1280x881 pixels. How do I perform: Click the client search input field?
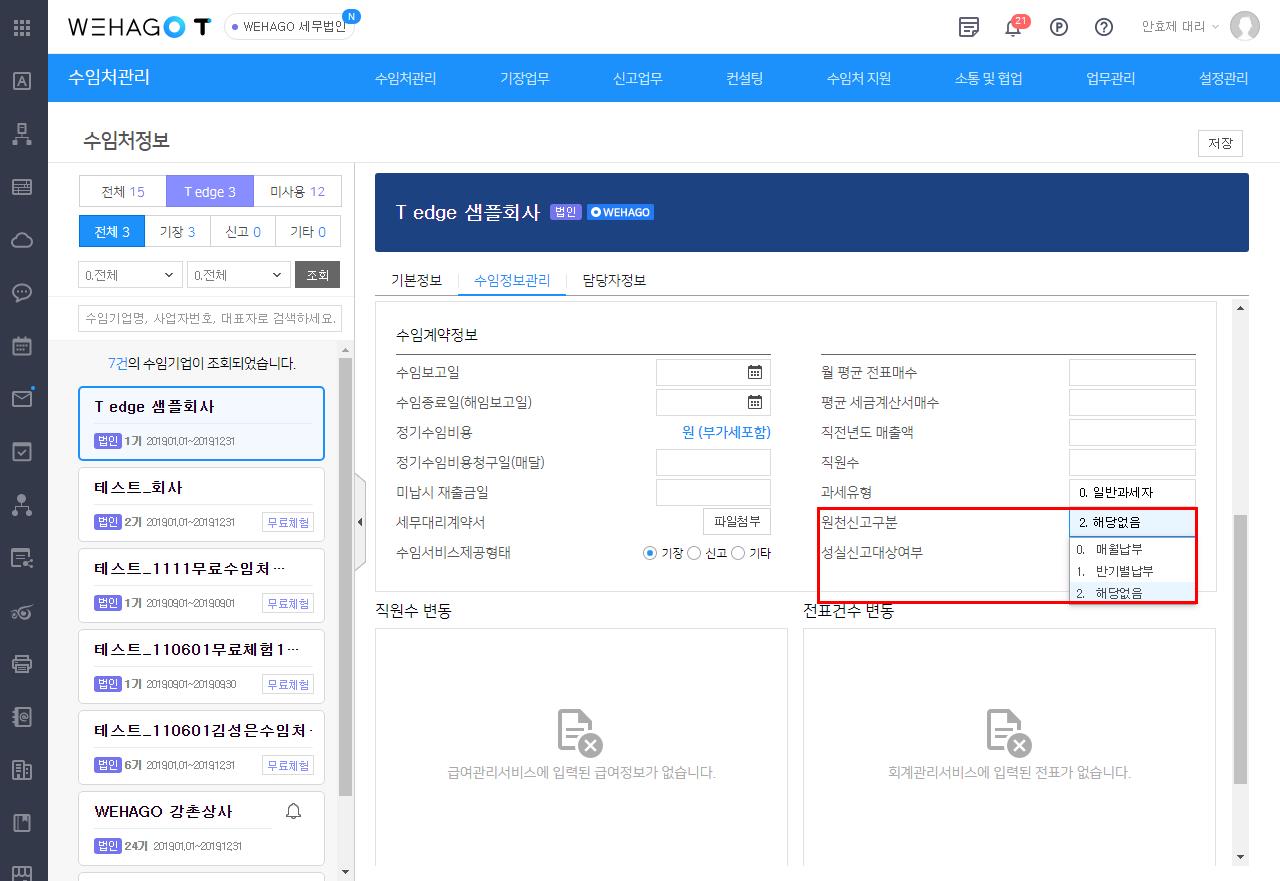(210, 318)
